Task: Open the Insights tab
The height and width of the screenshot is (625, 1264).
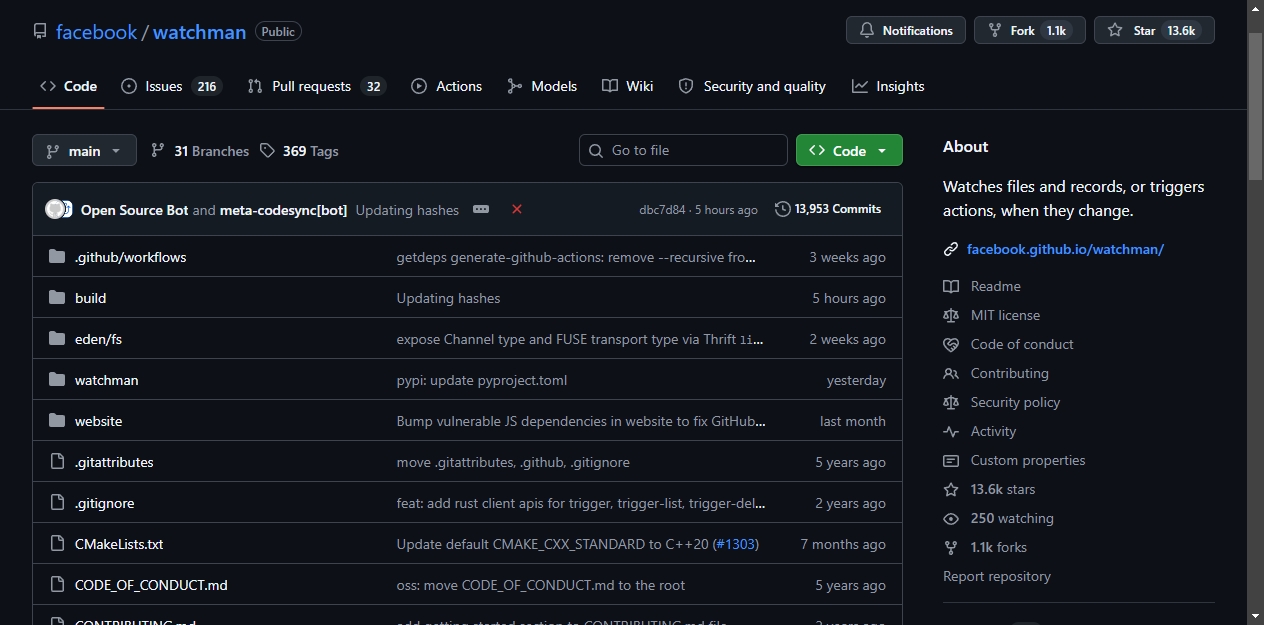Action: point(888,86)
